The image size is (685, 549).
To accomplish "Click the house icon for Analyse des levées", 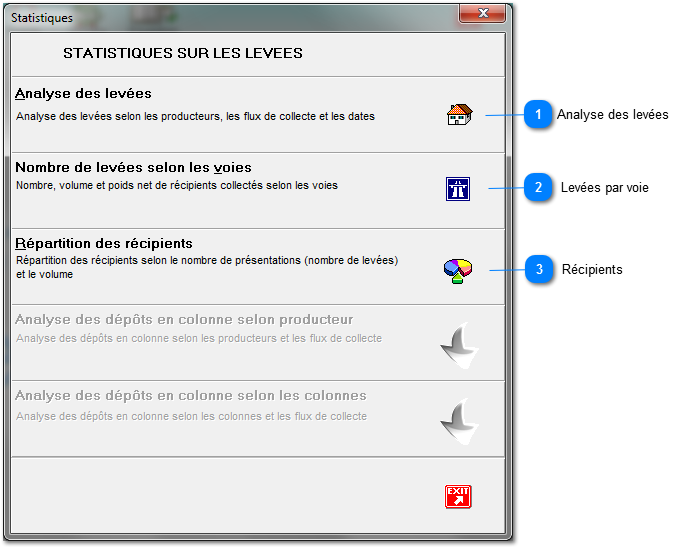I will [459, 115].
